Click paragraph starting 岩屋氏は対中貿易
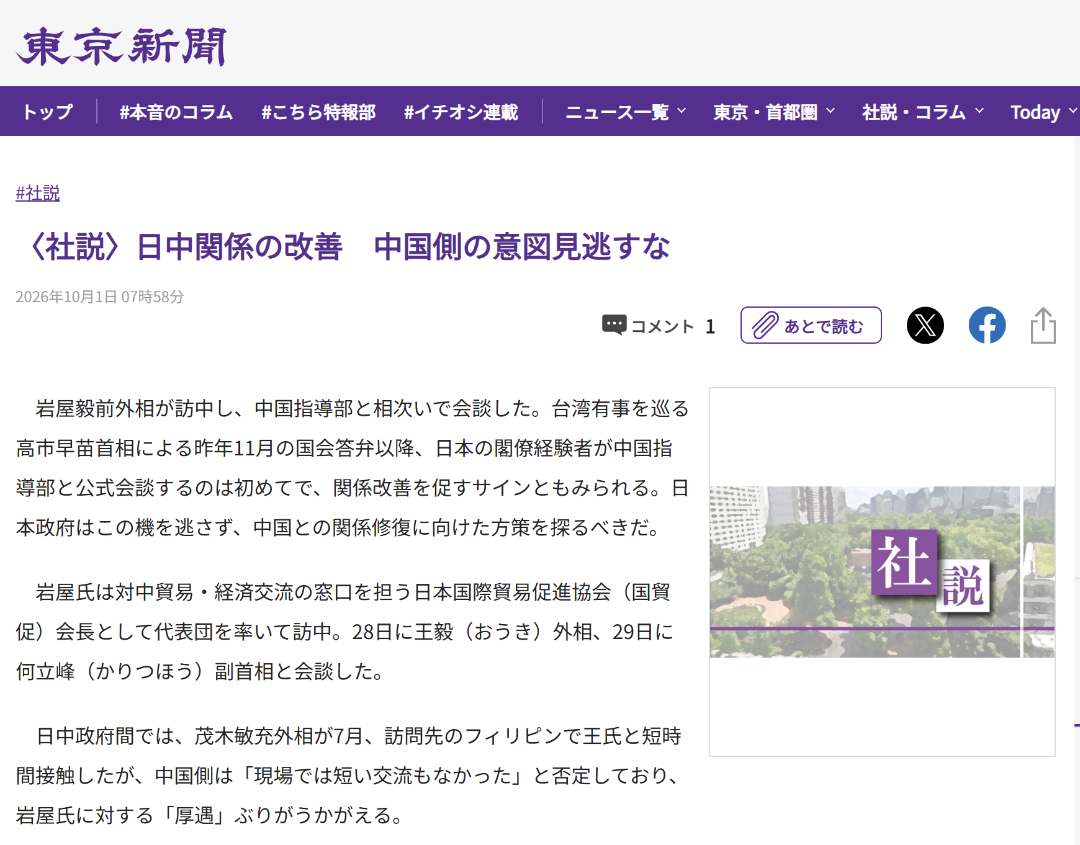The width and height of the screenshot is (1080, 845). [344, 631]
